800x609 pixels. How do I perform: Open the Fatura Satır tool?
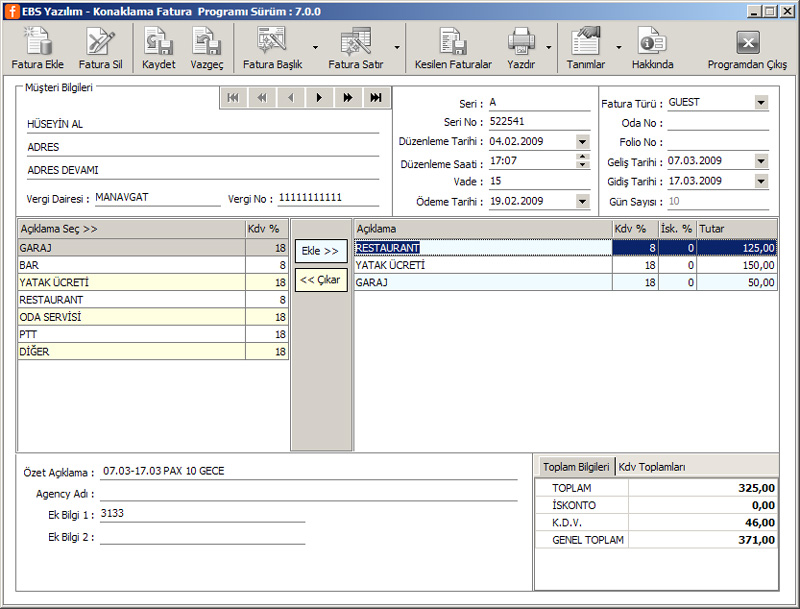pos(356,47)
